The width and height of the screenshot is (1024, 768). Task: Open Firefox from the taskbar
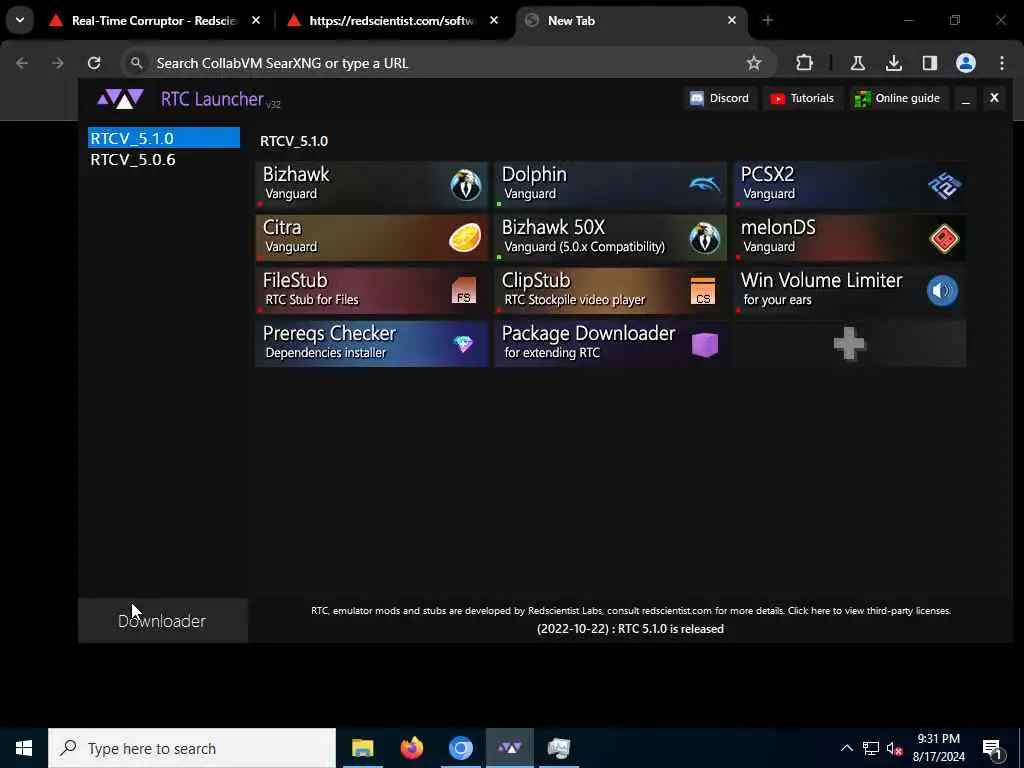pos(411,748)
